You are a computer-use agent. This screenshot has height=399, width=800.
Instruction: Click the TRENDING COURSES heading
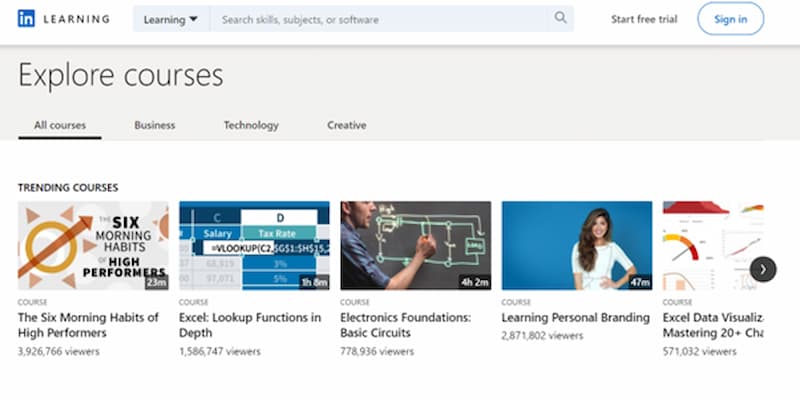pyautogui.click(x=68, y=188)
